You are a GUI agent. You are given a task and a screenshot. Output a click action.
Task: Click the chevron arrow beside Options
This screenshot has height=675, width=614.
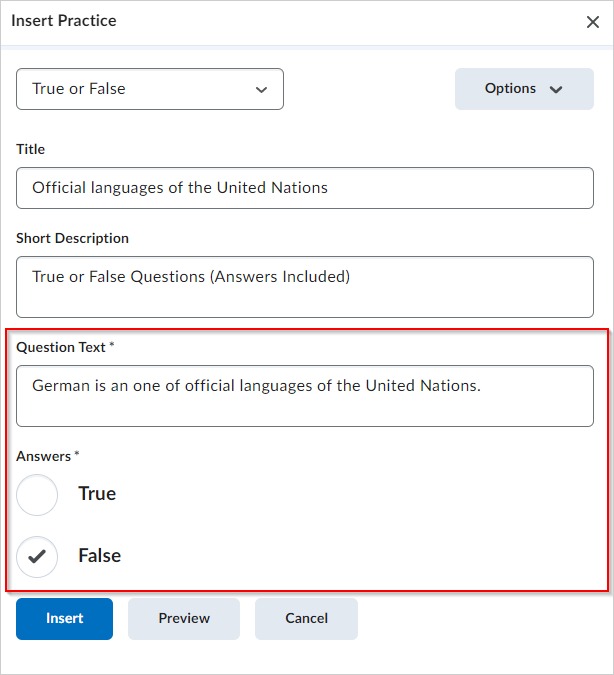tap(556, 90)
